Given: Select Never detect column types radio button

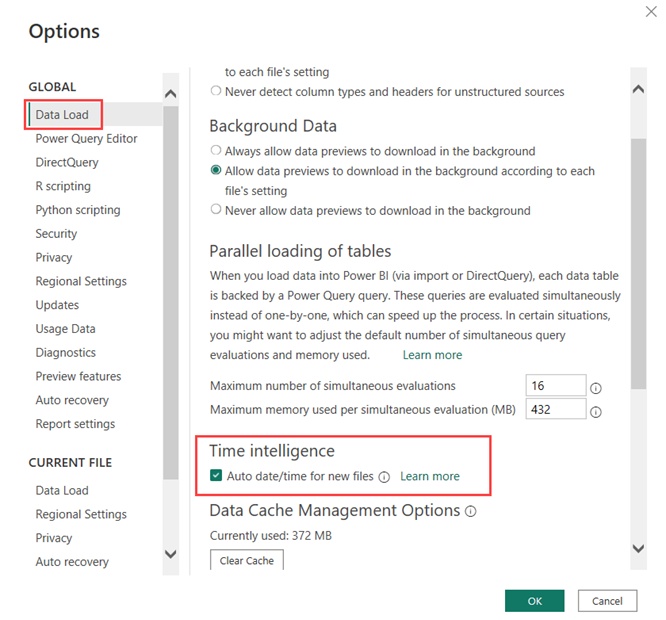Looking at the screenshot, I should 216,90.
